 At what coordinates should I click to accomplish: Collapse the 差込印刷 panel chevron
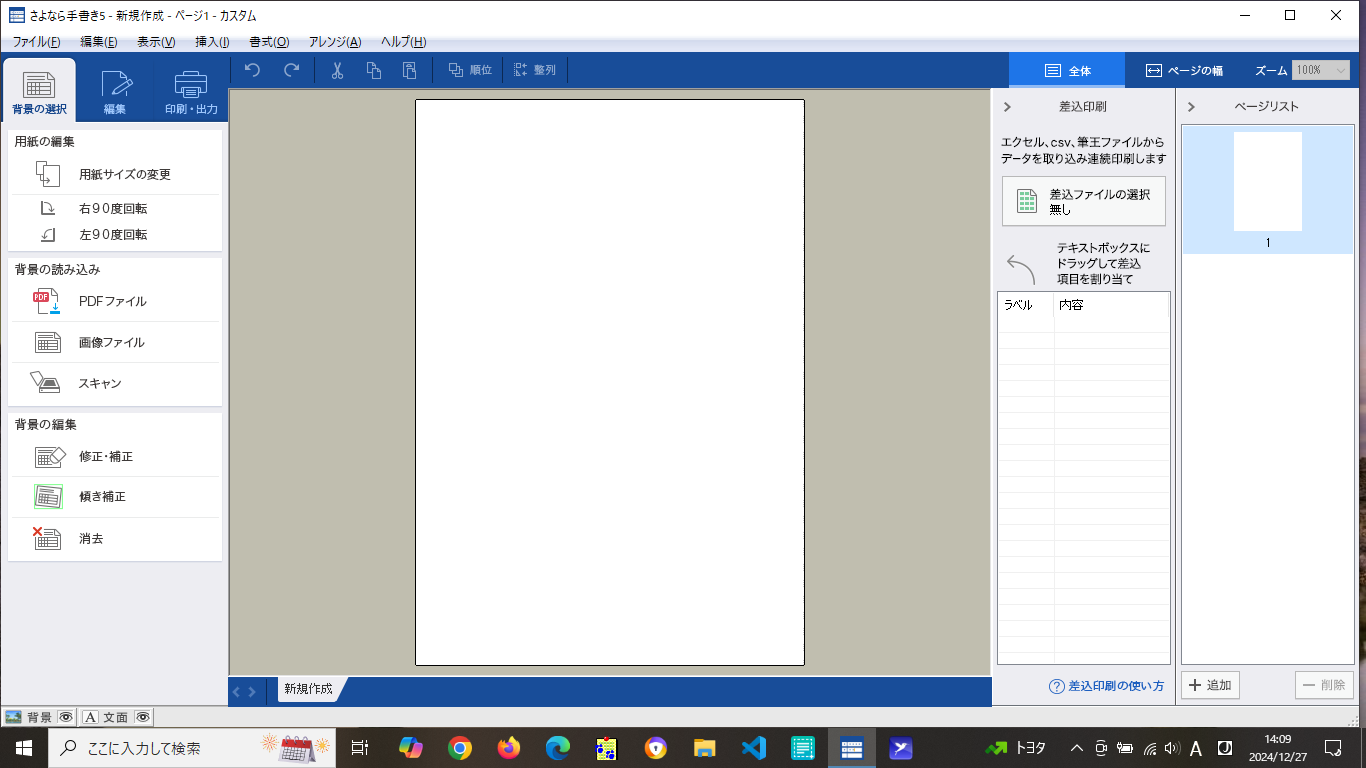1007,106
